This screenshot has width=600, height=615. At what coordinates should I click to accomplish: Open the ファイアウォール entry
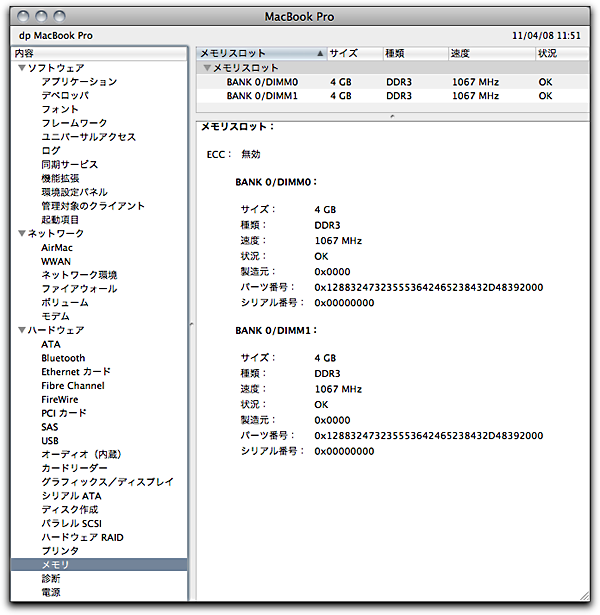tap(79, 289)
